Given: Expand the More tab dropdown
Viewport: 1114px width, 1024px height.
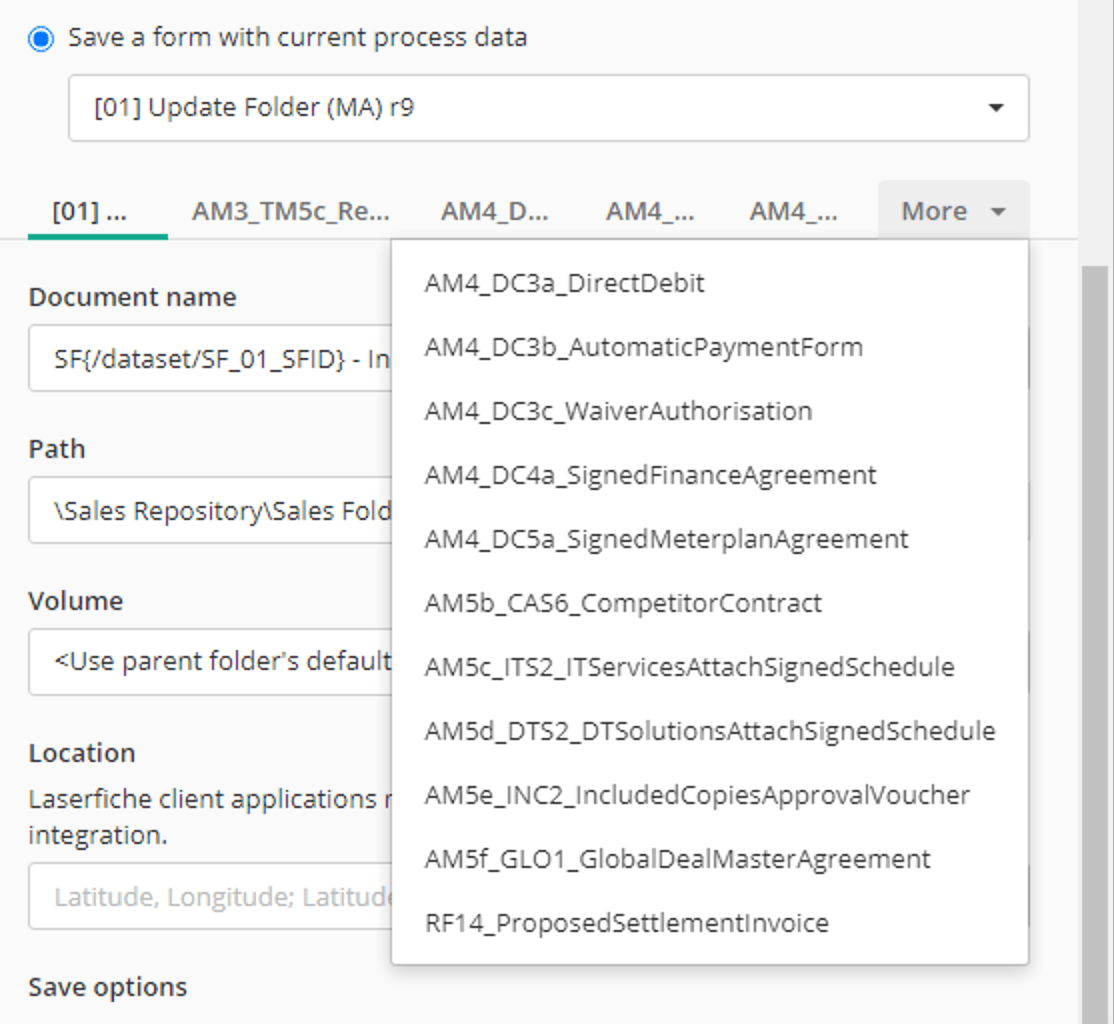Looking at the screenshot, I should click(x=950, y=210).
